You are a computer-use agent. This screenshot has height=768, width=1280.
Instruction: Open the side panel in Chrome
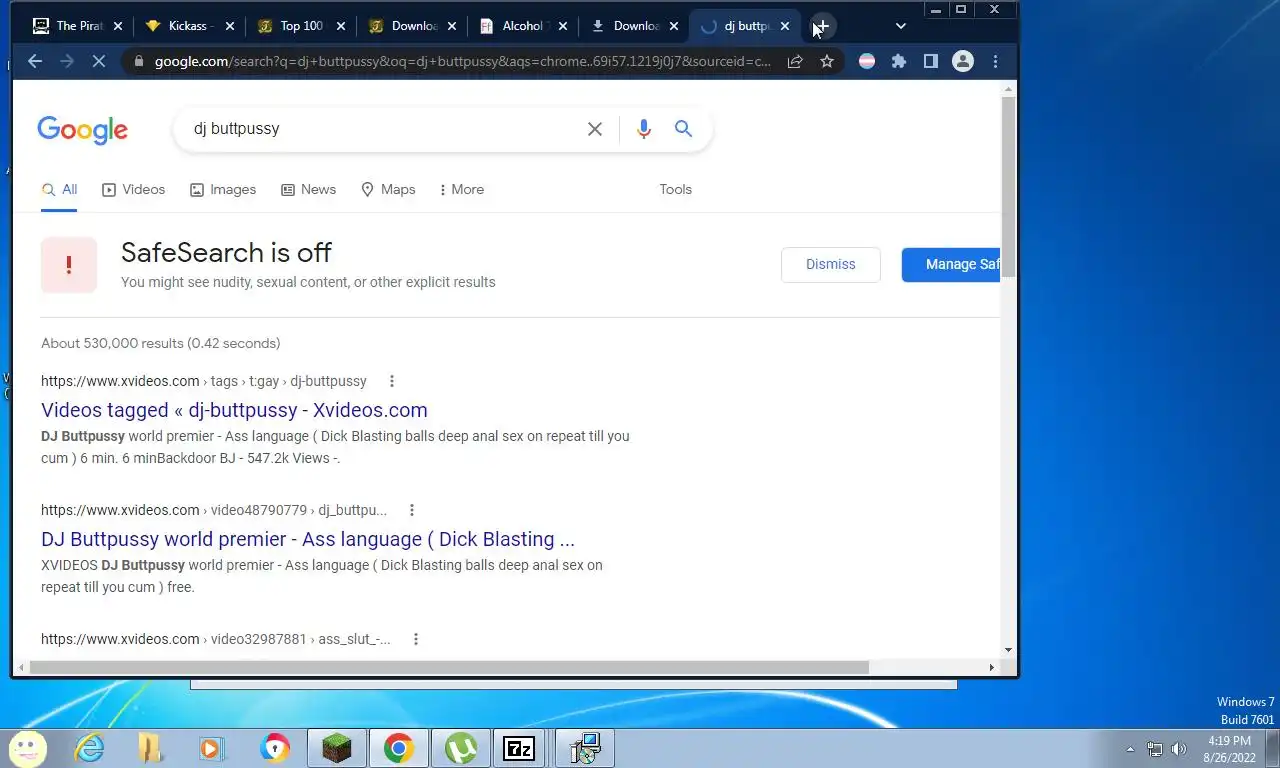click(931, 61)
